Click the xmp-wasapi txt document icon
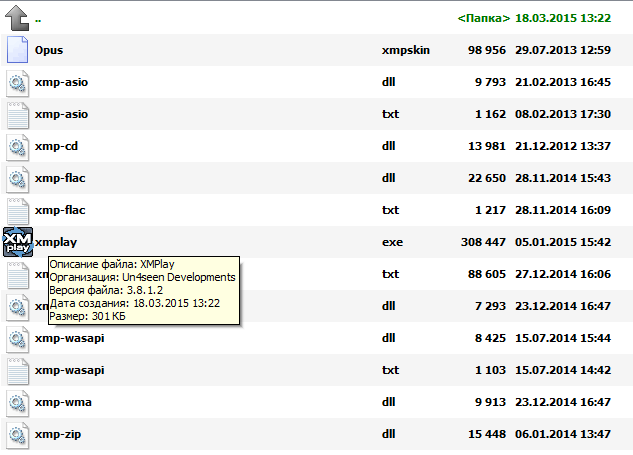This screenshot has width=633, height=455. (17, 371)
